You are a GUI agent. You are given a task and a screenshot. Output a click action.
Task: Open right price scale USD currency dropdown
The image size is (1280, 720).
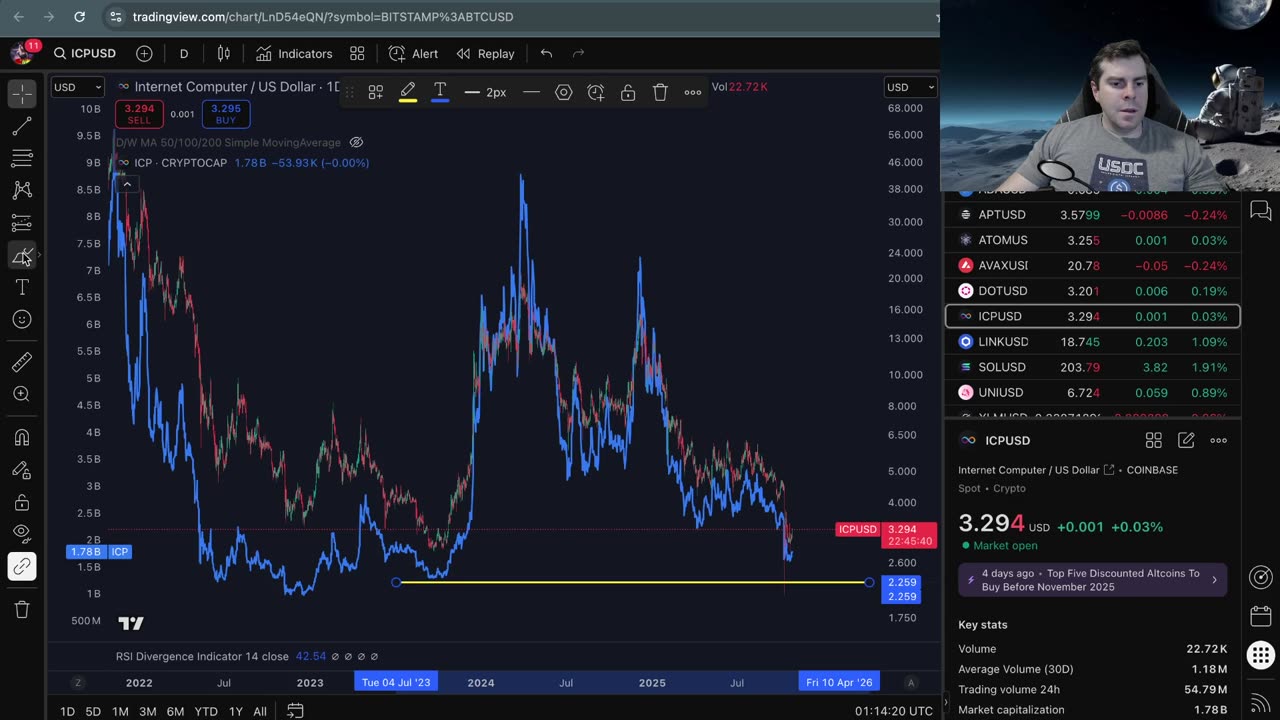(910, 87)
